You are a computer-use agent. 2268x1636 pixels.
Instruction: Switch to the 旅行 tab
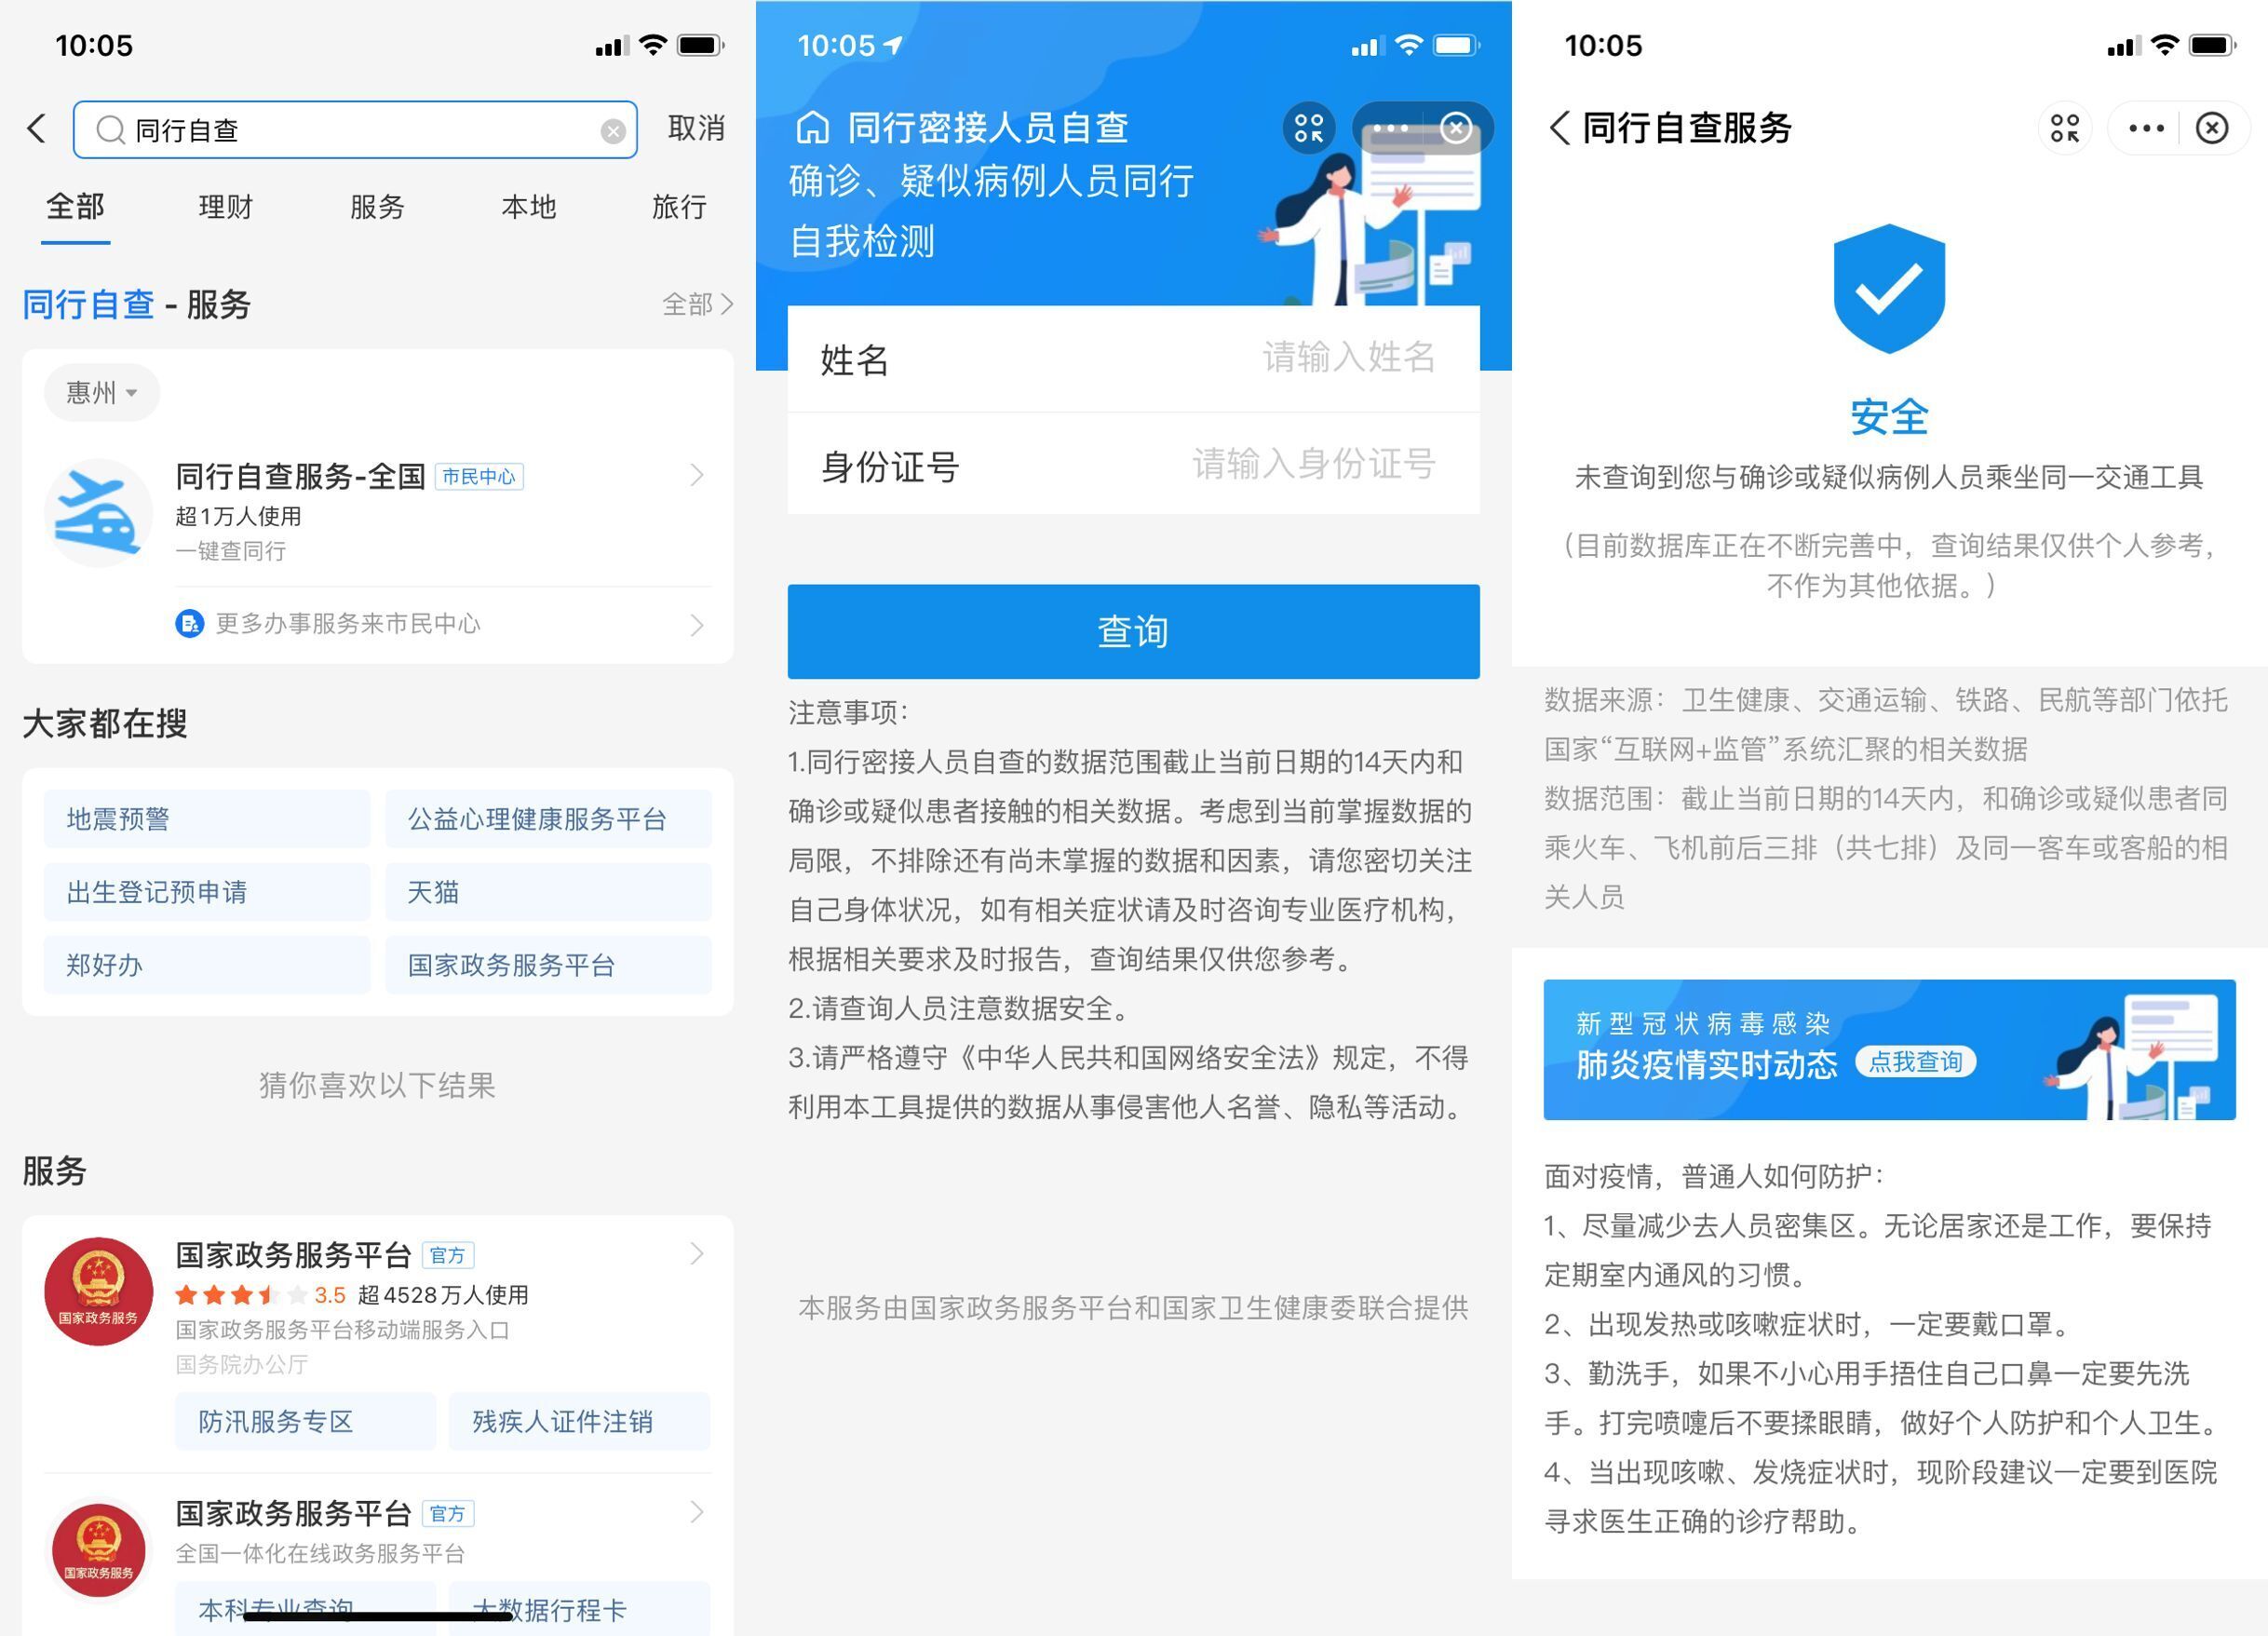(679, 208)
